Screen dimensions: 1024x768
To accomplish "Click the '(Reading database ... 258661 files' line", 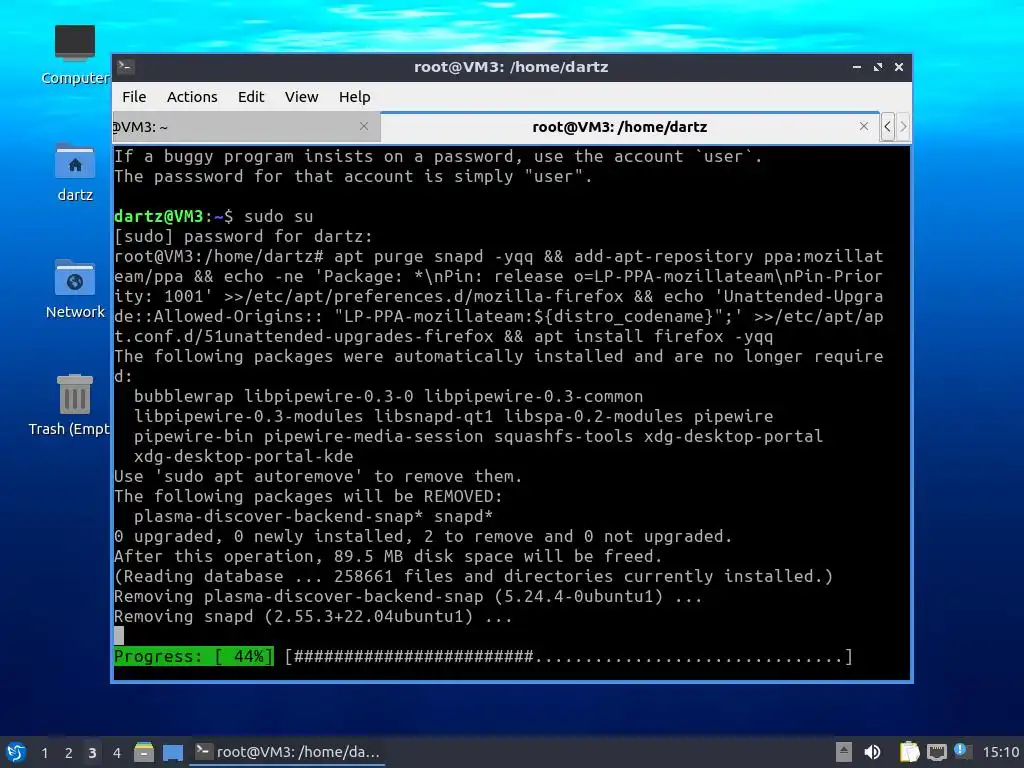I will coord(473,576).
